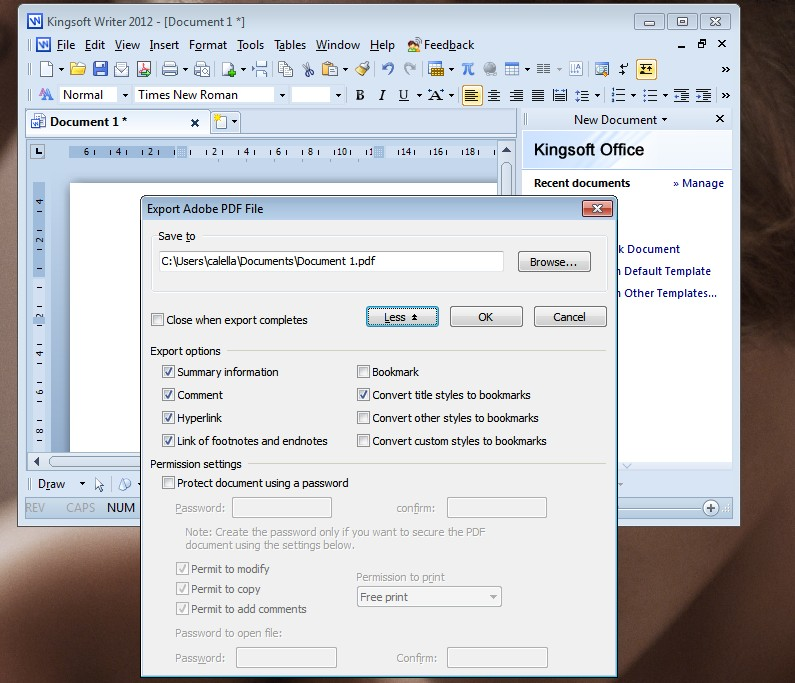Uncheck the Hyperlink export option
The image size is (795, 683).
pyautogui.click(x=168, y=418)
